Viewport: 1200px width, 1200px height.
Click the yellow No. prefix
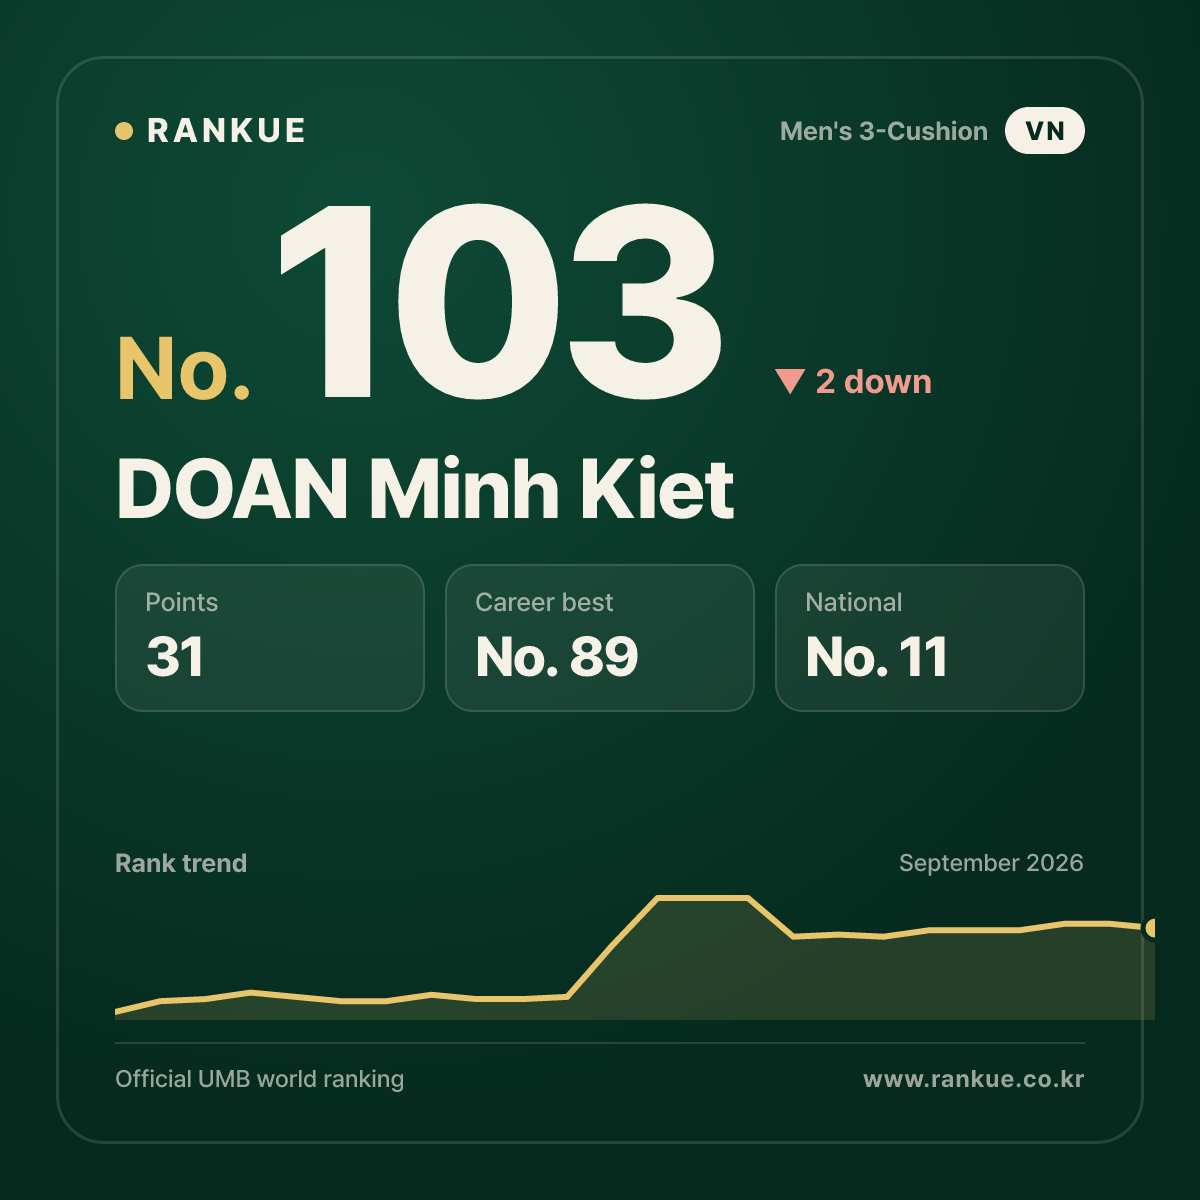coord(184,369)
